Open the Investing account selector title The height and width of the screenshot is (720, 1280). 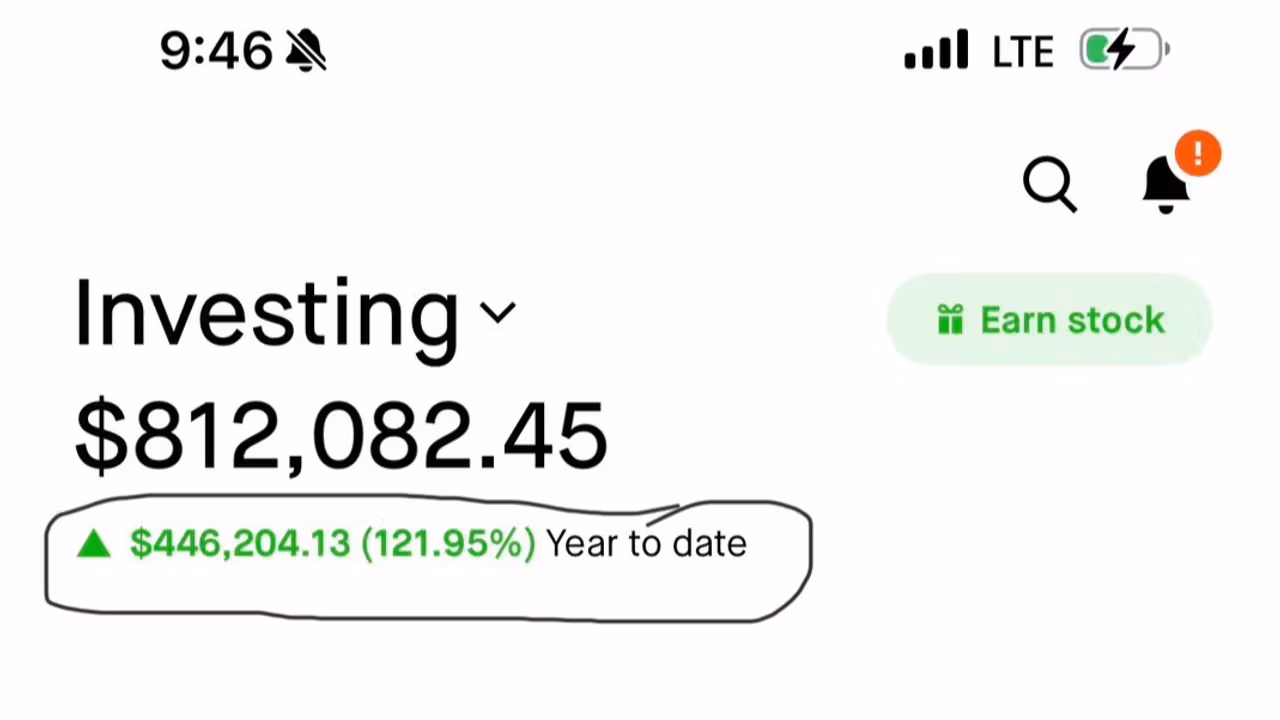[267, 314]
